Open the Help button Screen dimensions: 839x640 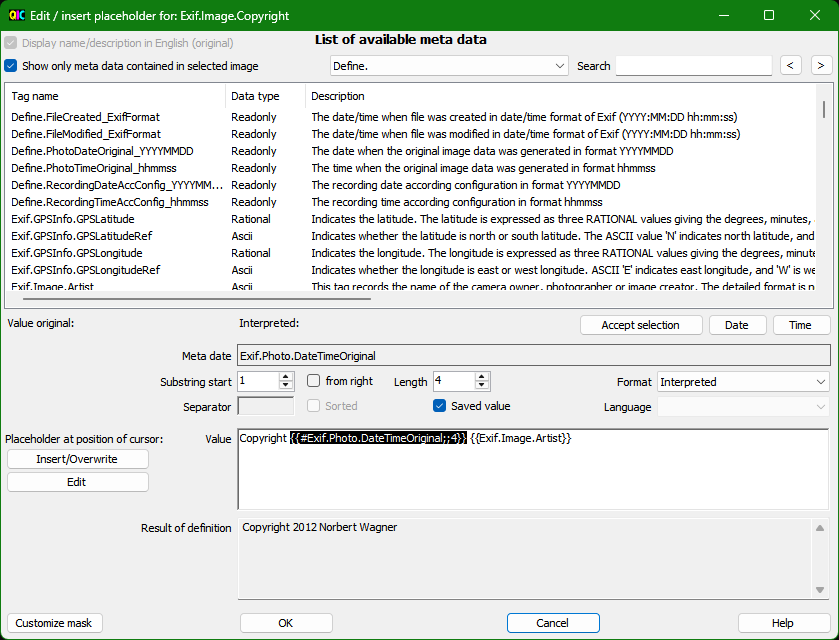tap(783, 623)
